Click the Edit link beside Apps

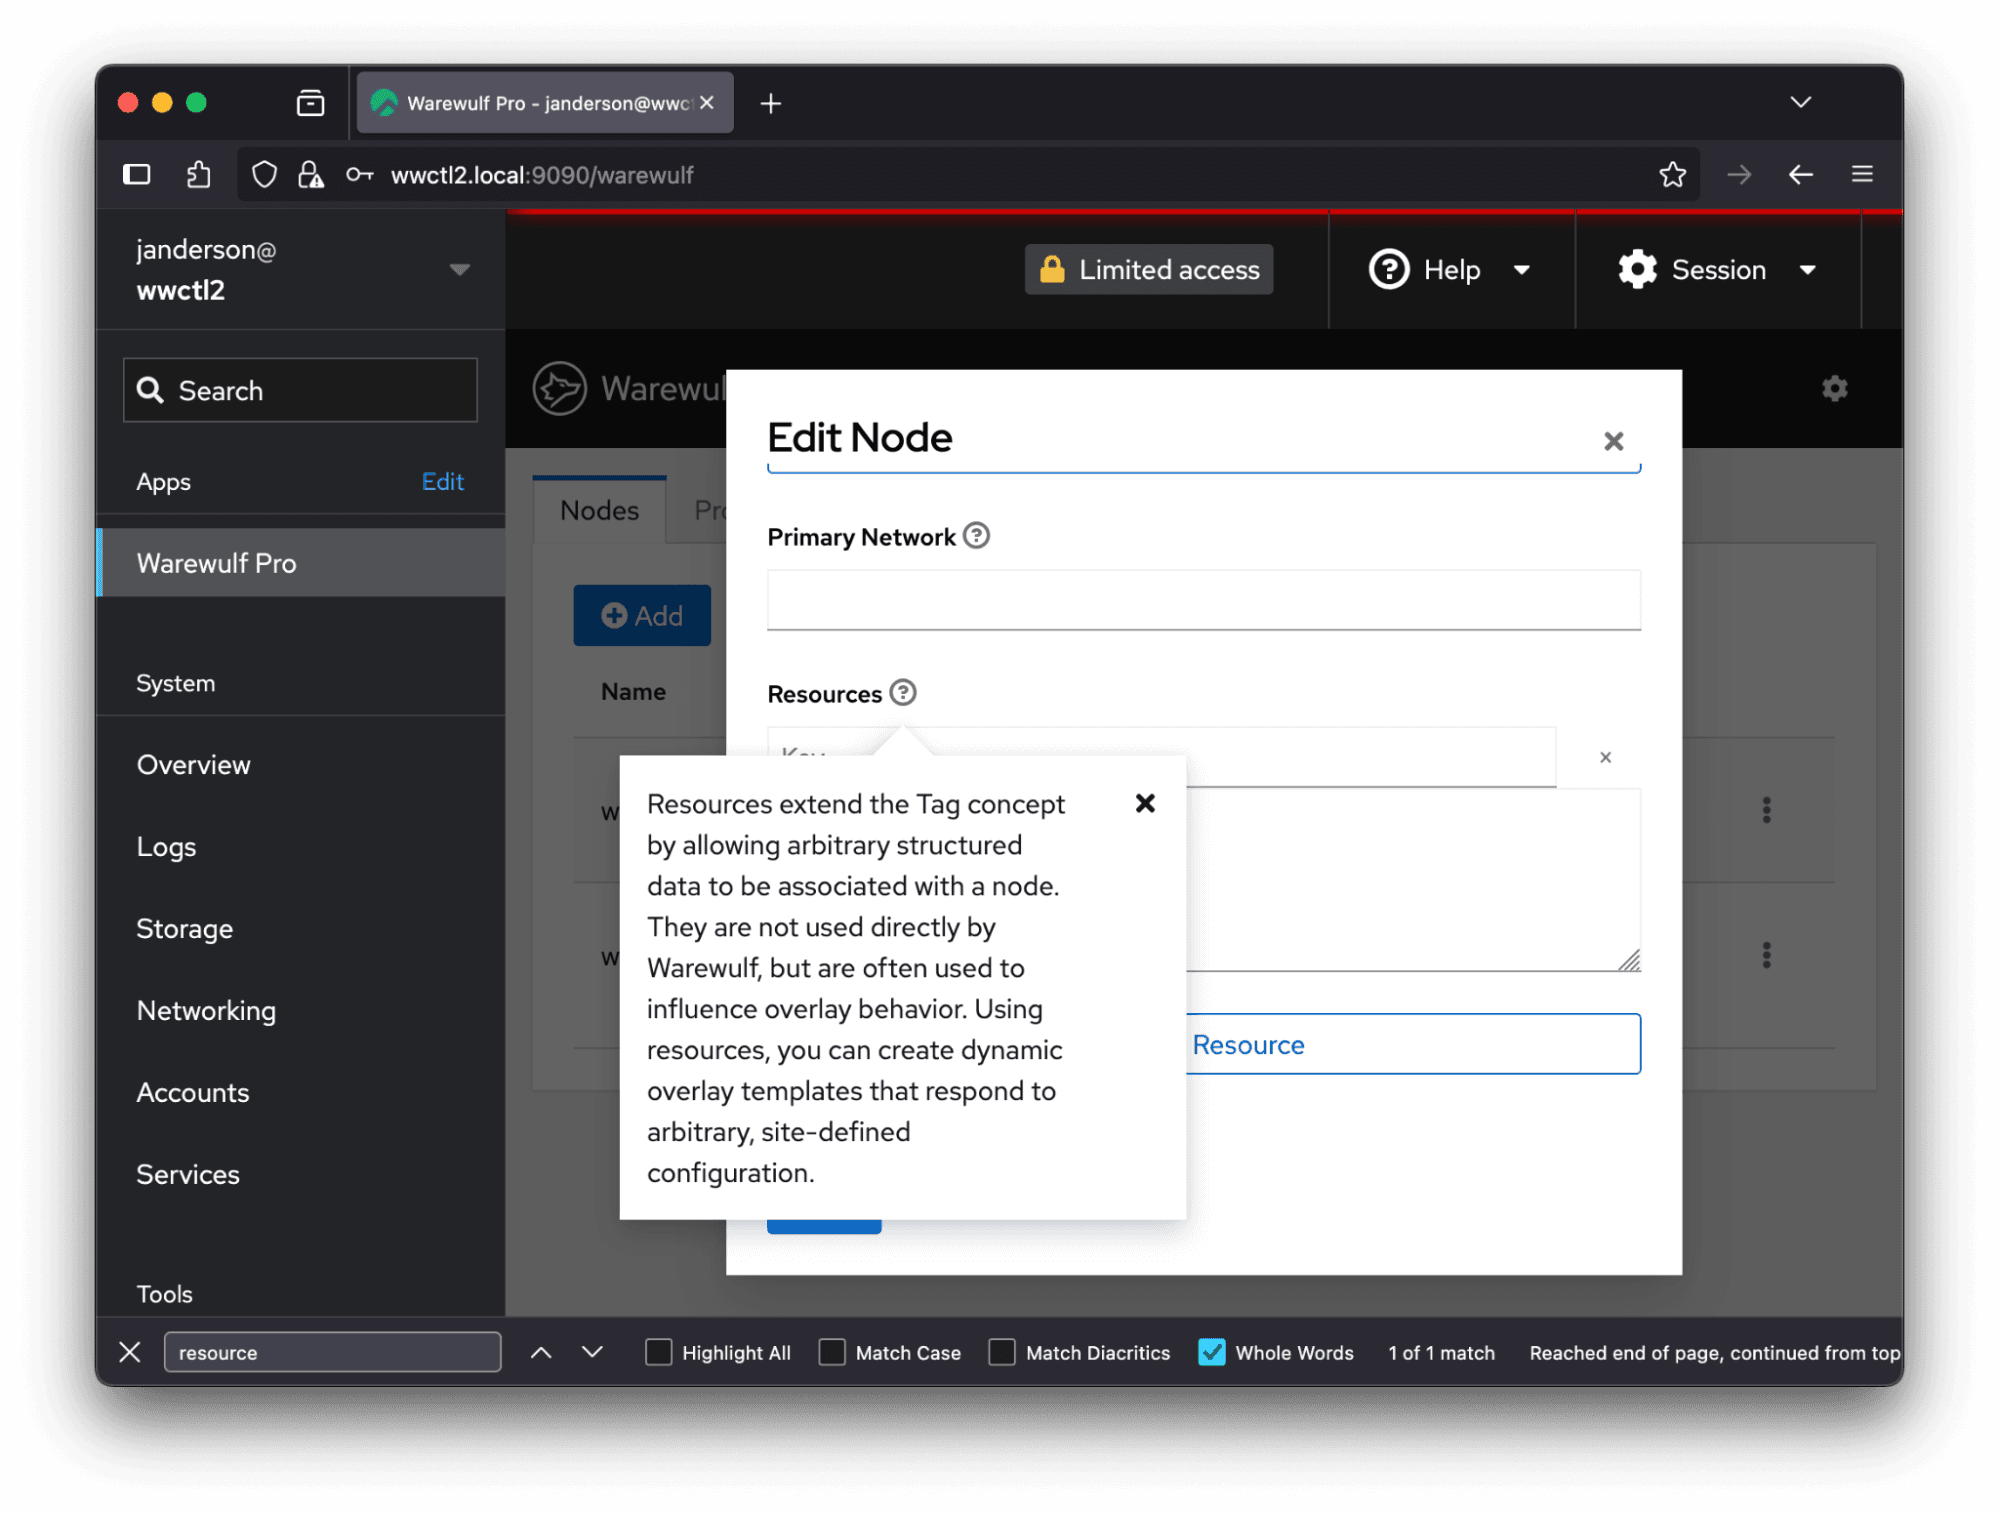click(442, 482)
